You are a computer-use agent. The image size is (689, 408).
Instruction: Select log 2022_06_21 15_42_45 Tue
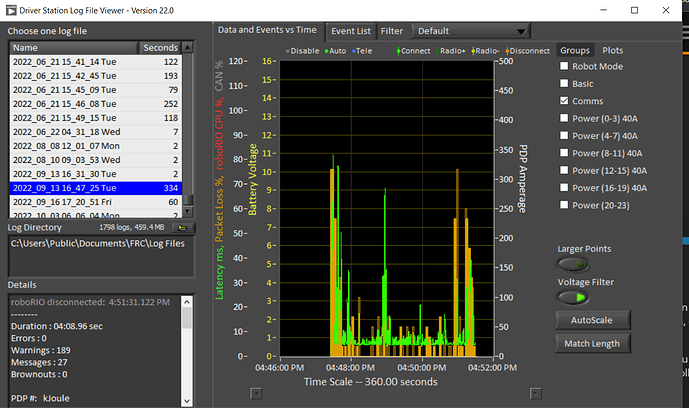tap(96, 76)
